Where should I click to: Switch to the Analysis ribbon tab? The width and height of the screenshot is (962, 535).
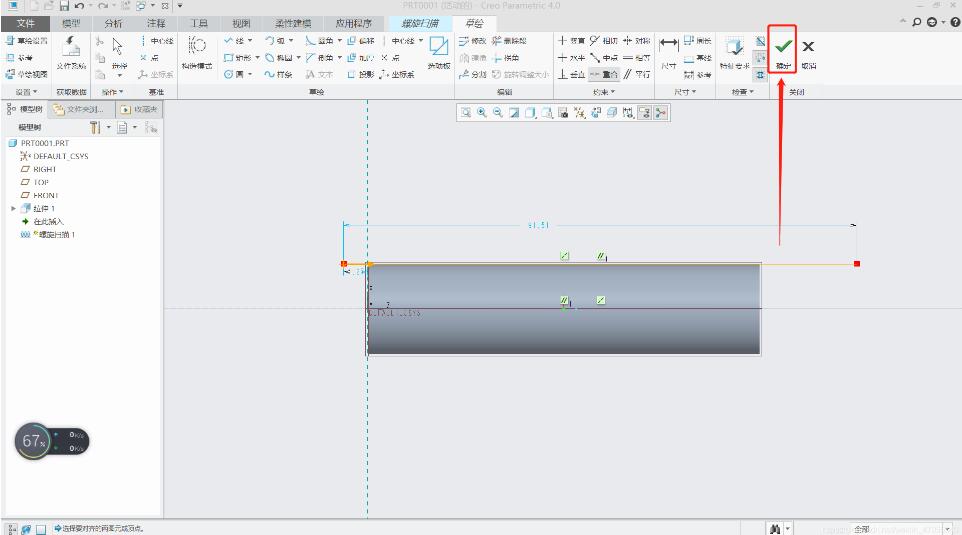114,23
